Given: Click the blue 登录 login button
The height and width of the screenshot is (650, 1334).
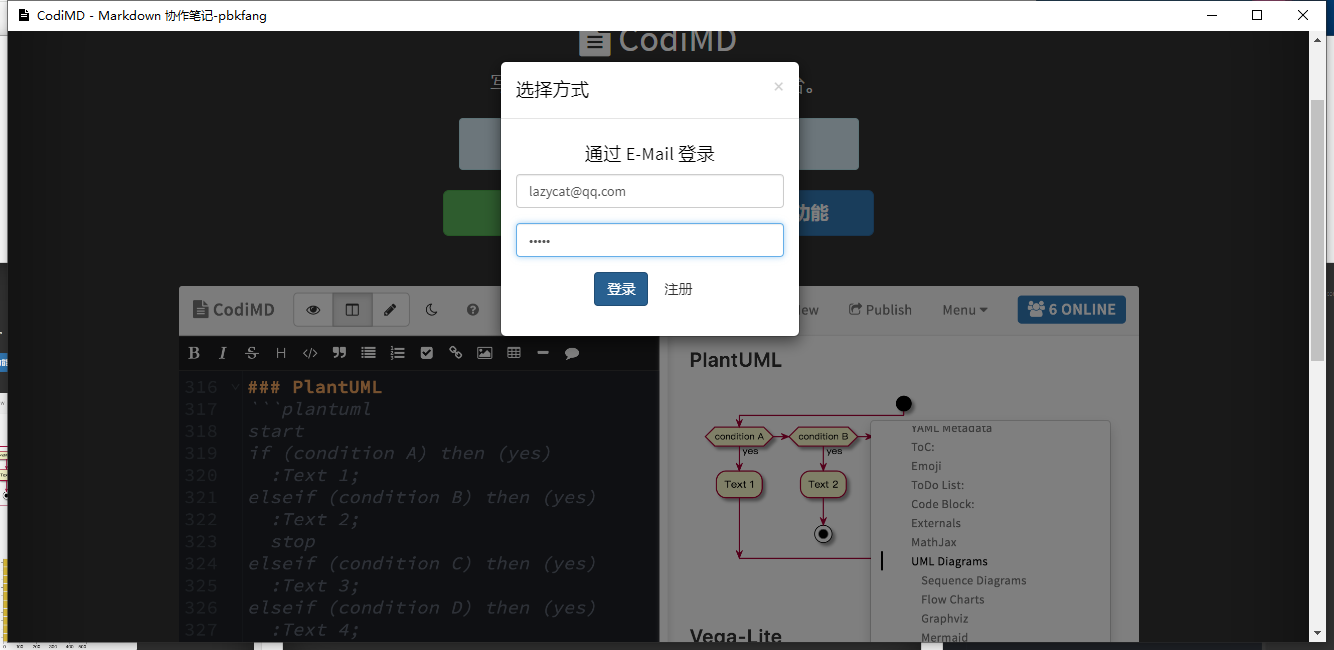Looking at the screenshot, I should point(621,289).
